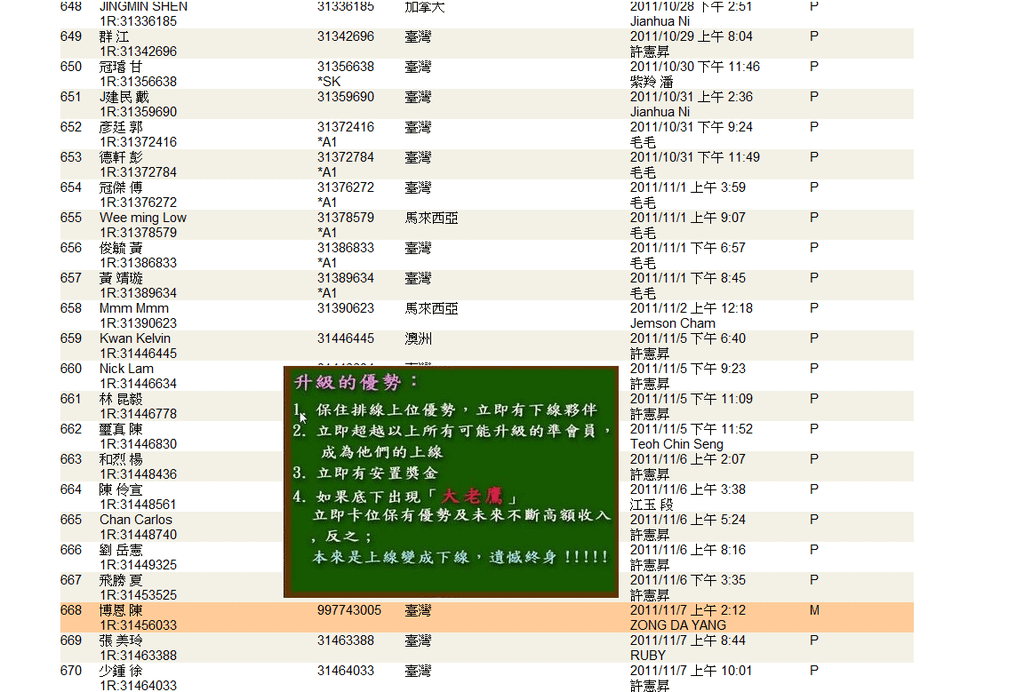Screen dimensions: 1024x692
Task: Select ID 31390623 in row 658
Action: (345, 308)
